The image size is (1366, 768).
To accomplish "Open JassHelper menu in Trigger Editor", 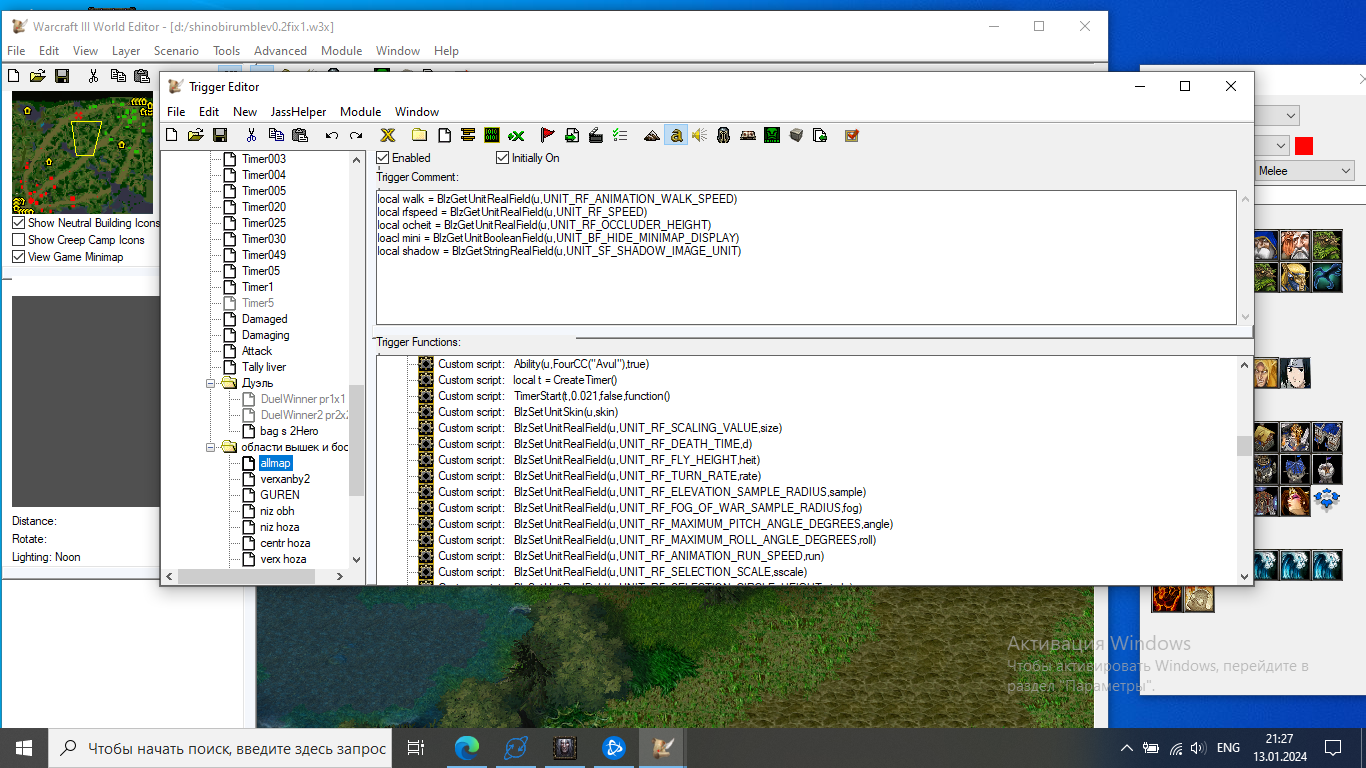I will click(x=298, y=112).
